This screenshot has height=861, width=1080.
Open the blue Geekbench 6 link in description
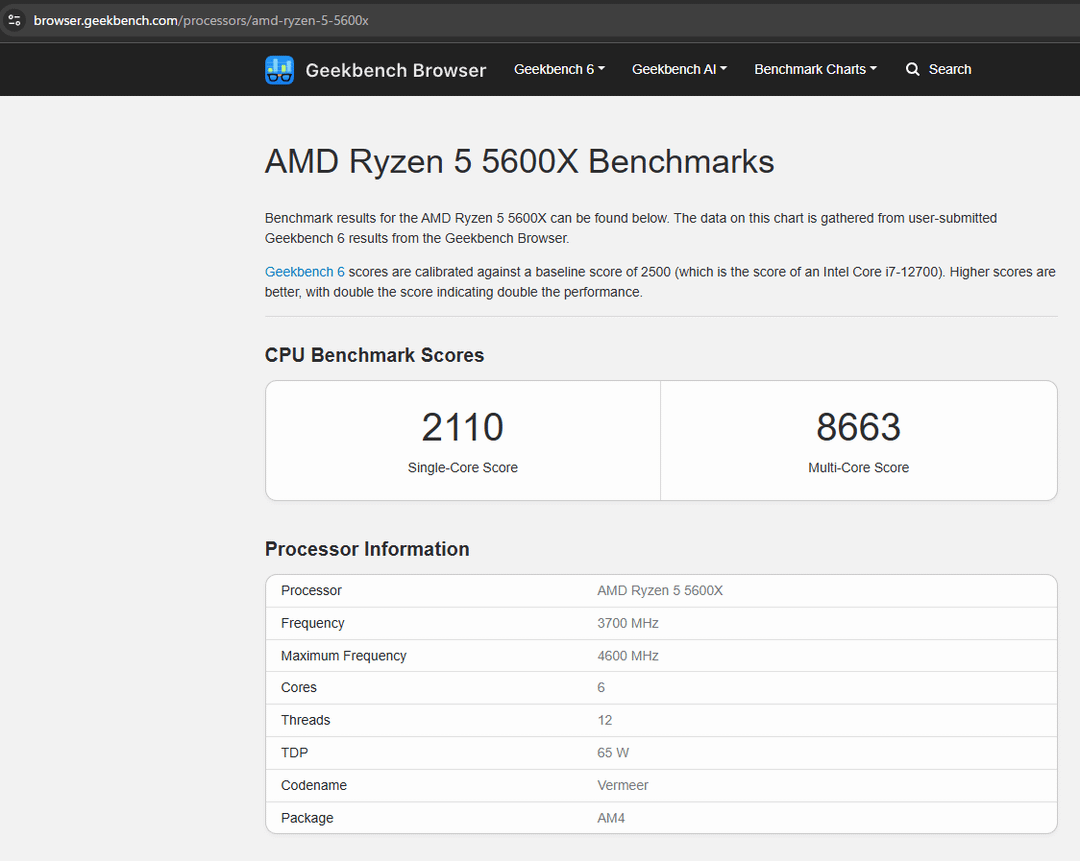[304, 272]
